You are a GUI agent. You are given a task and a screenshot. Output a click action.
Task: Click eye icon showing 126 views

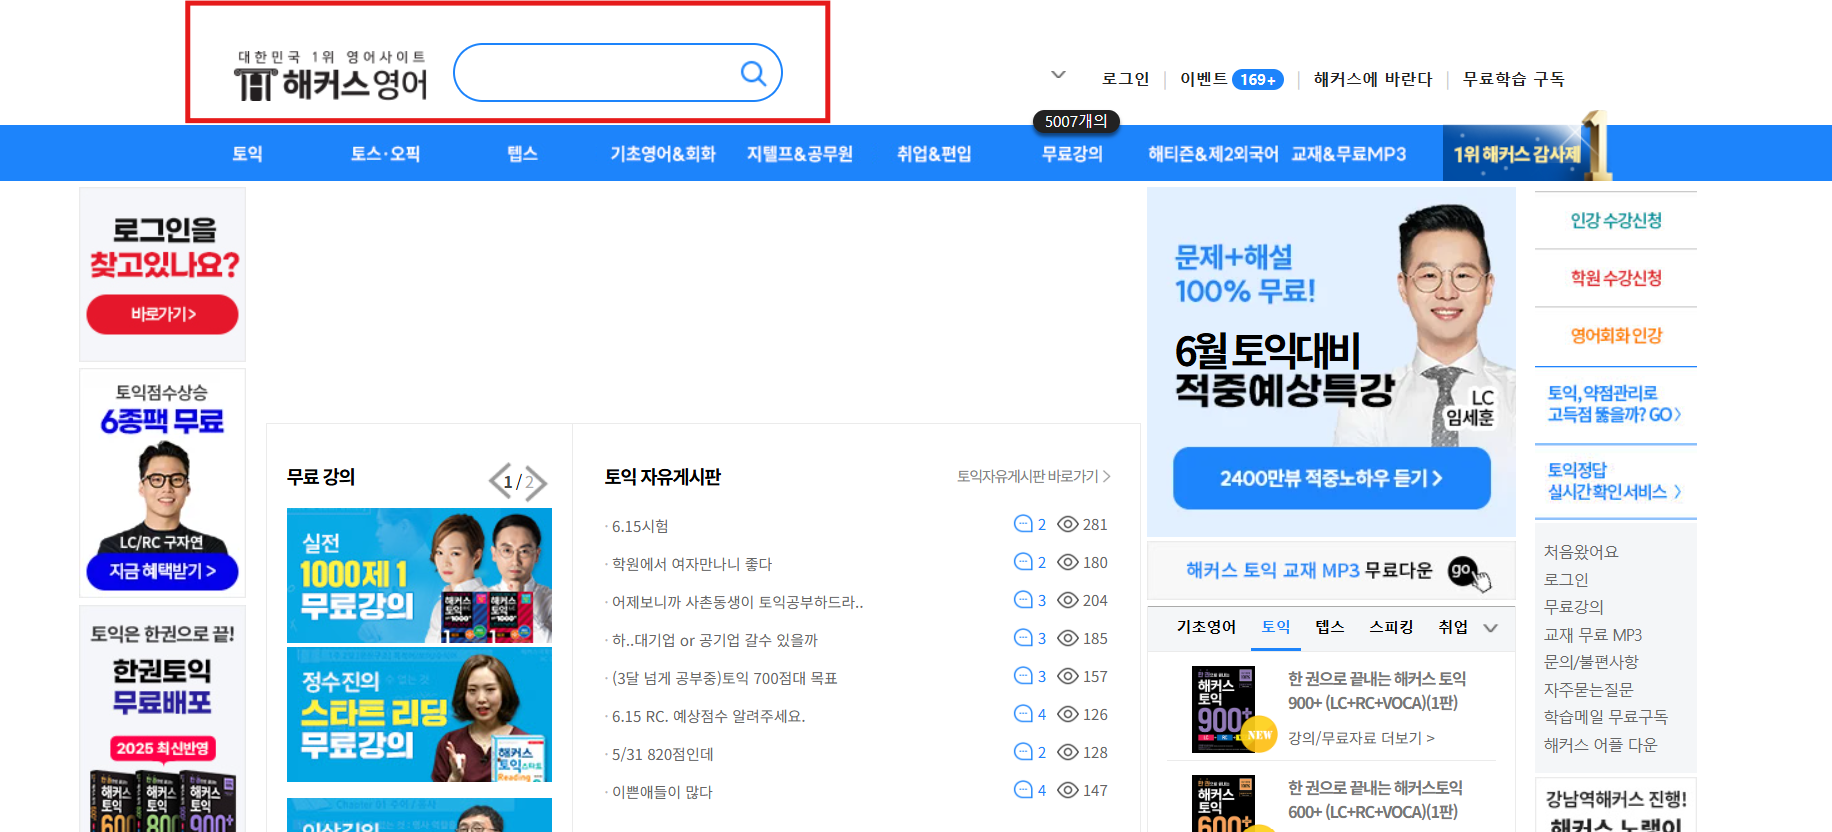(x=1068, y=714)
